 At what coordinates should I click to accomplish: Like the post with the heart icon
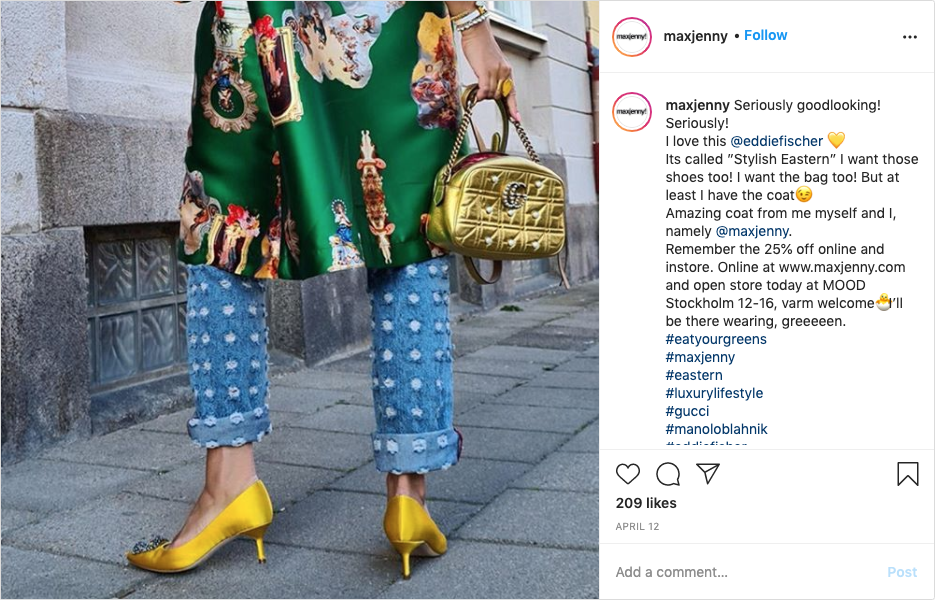627,474
